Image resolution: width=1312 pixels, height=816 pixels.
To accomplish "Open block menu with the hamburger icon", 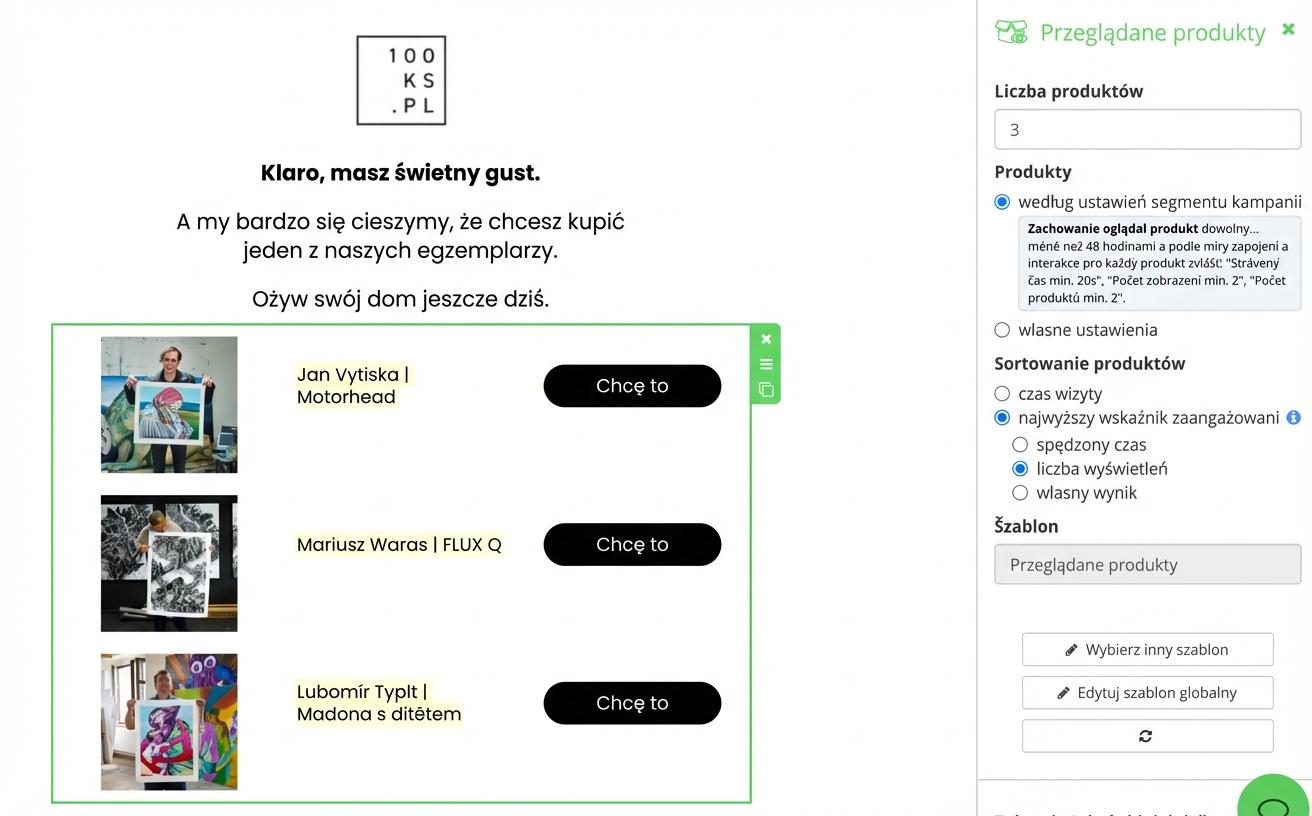I will pos(766,364).
